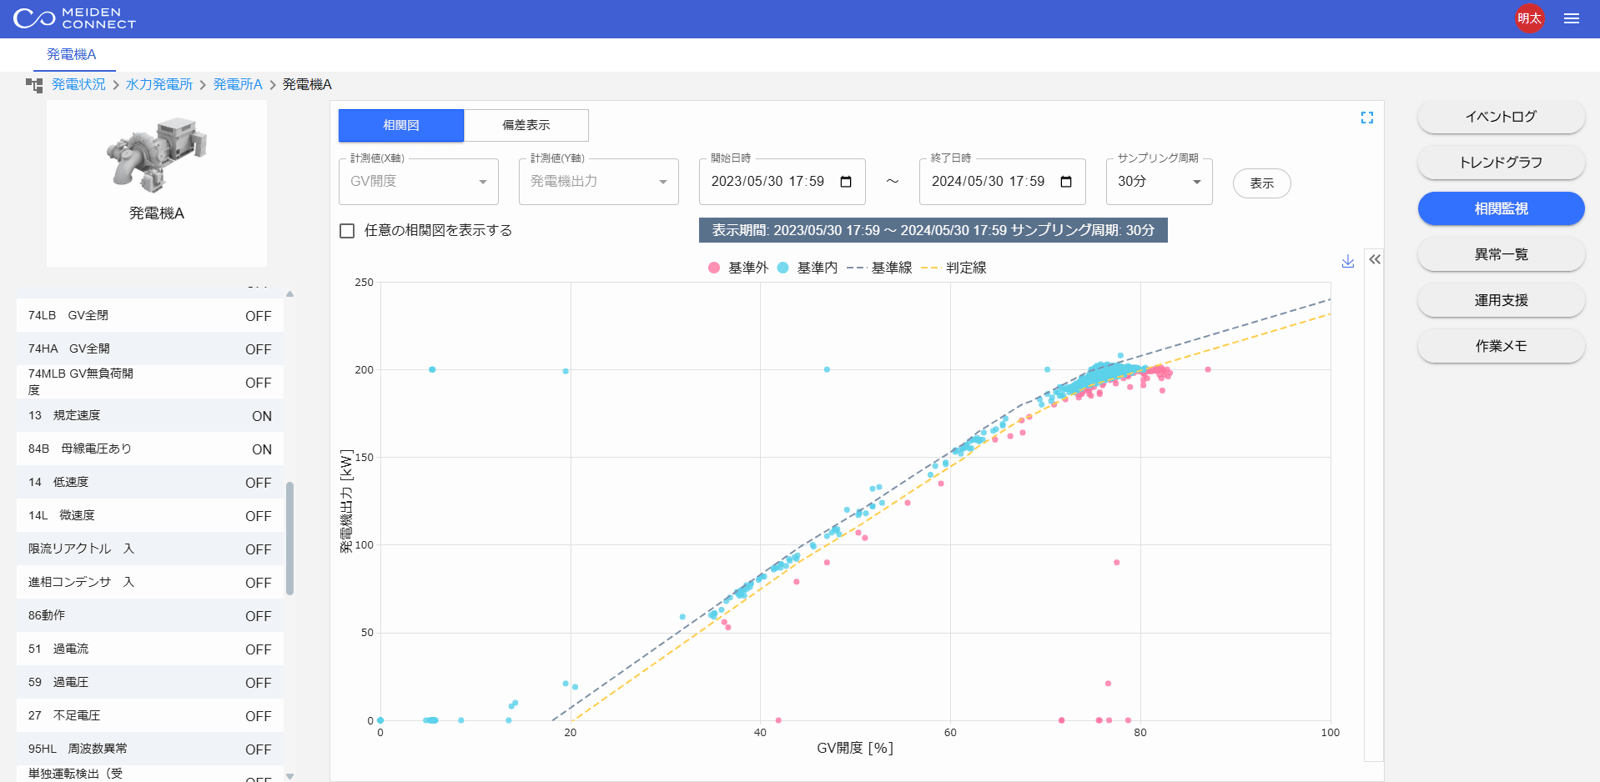Expand chart to fullscreen

[x=1367, y=118]
